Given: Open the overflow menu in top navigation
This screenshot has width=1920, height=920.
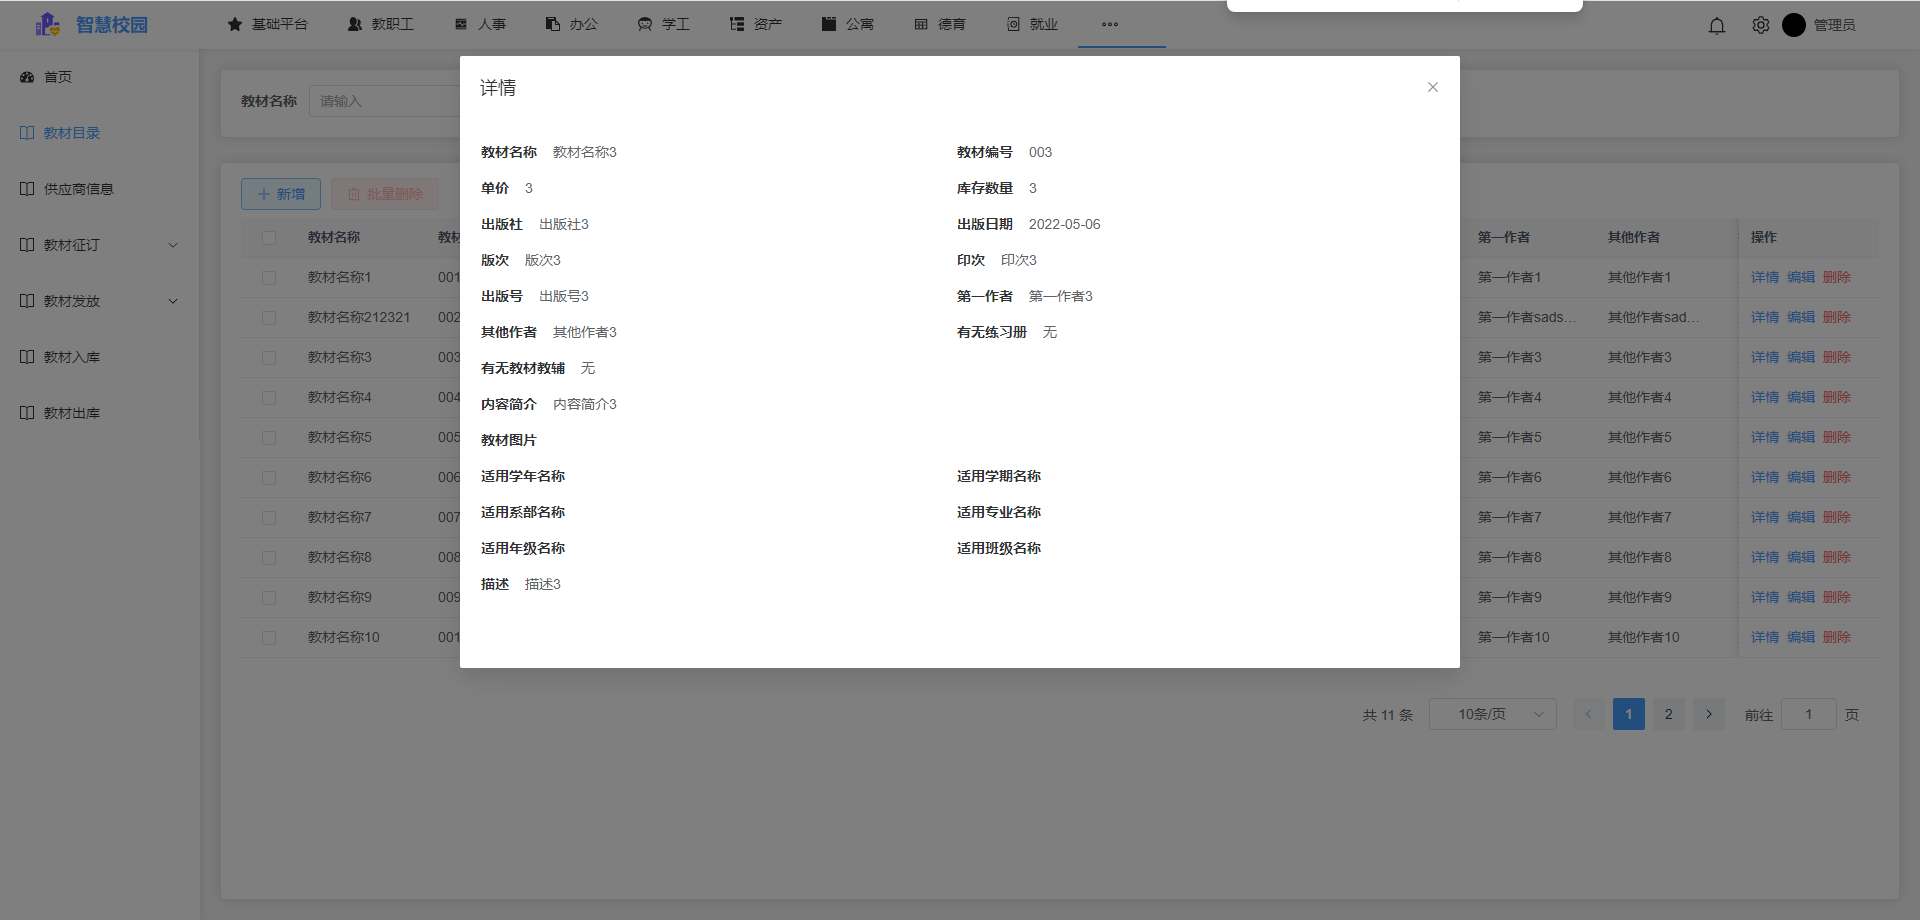Looking at the screenshot, I should coord(1109,25).
